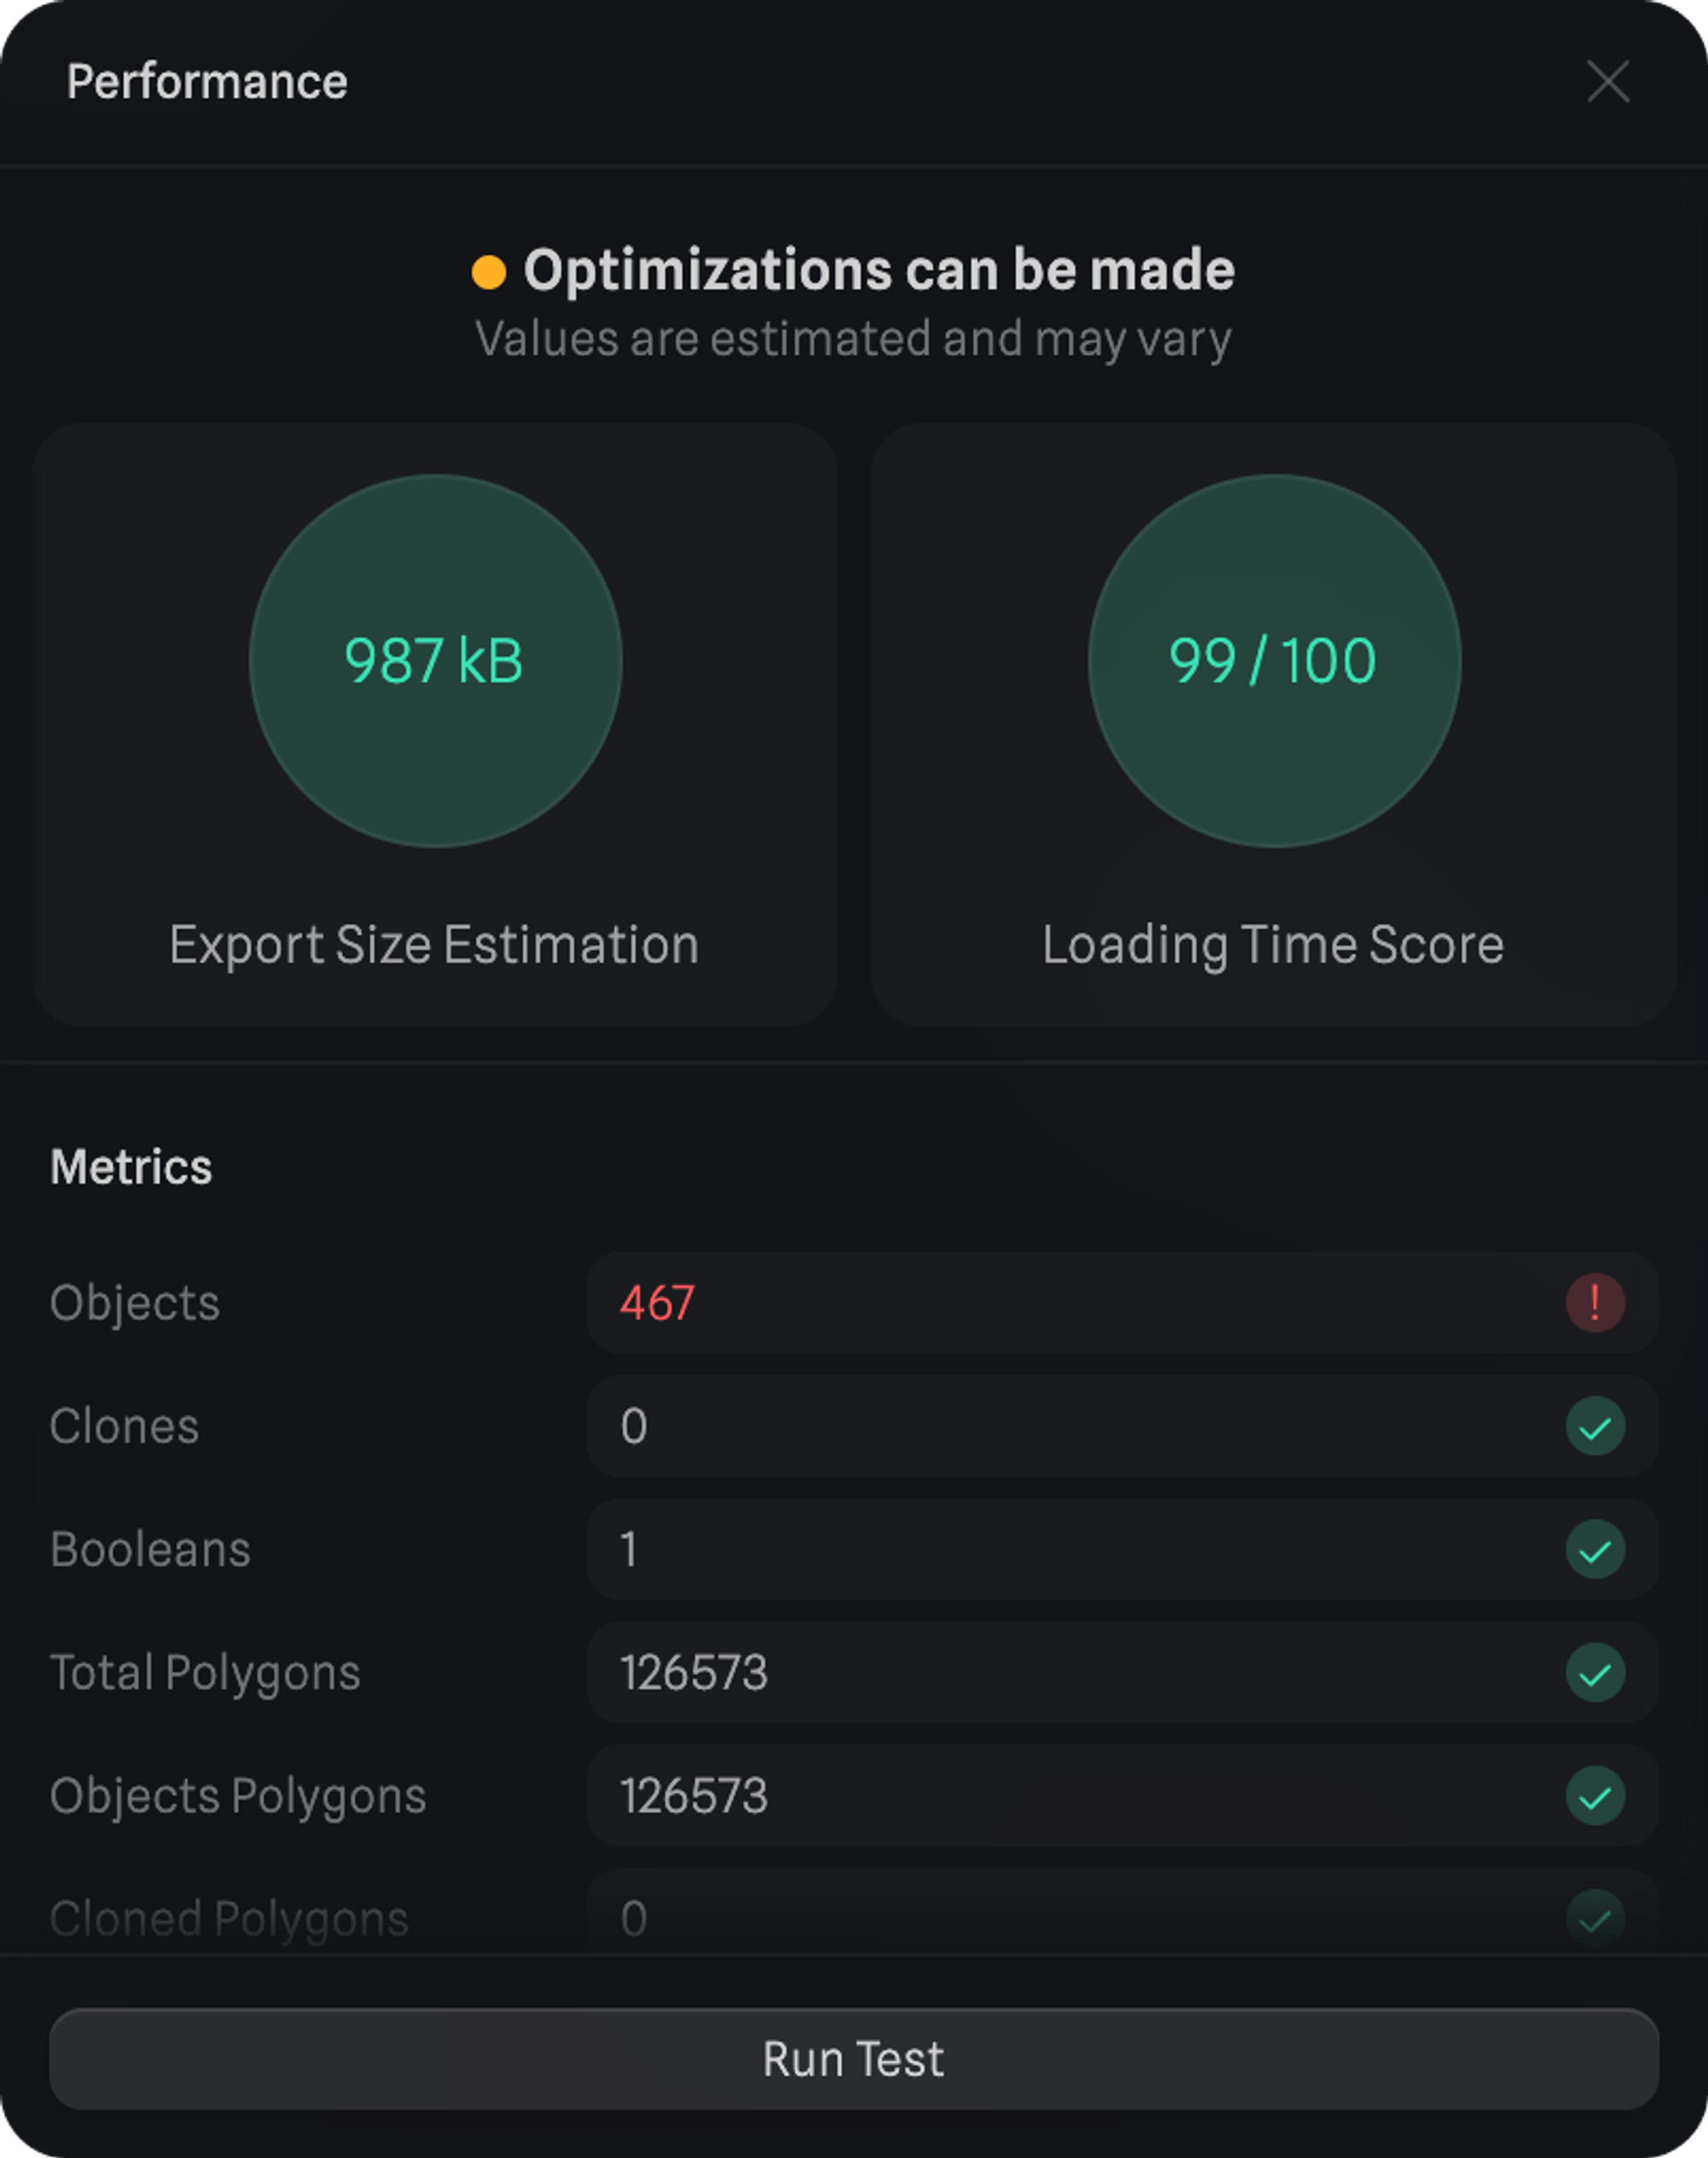1708x2158 pixels.
Task: Click the Objects Polygons checkmark icon
Action: [1594, 1796]
